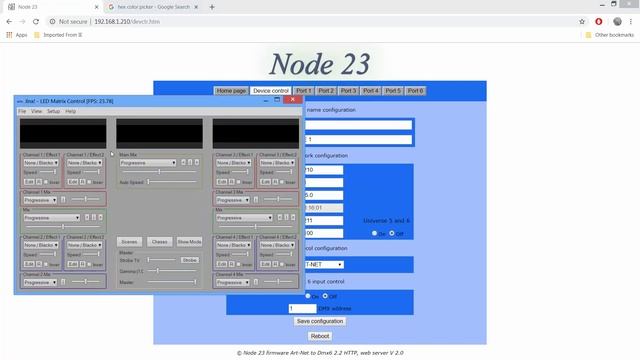Open the Help menu in Jinx
Screen dimensions: 640x360
pos(71,111)
